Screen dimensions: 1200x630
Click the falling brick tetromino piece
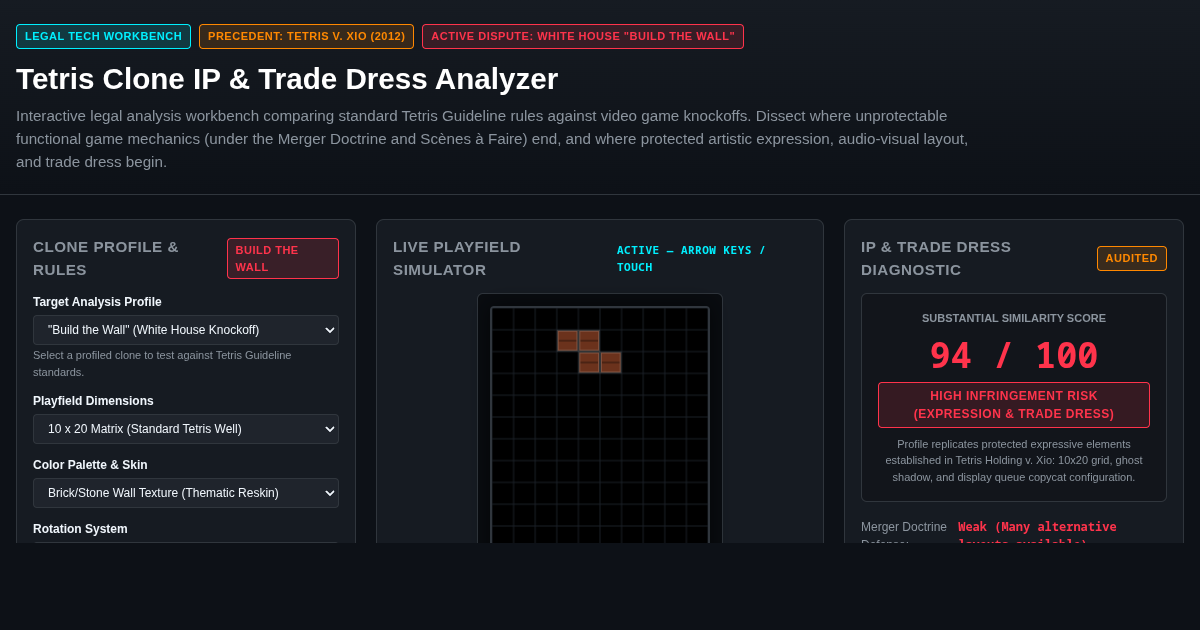pyautogui.click(x=589, y=351)
